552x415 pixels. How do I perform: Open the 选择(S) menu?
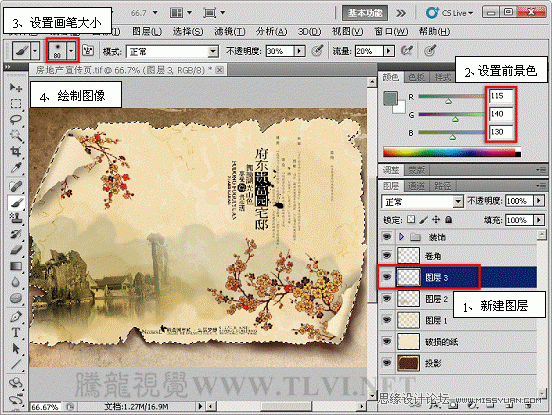(x=188, y=32)
